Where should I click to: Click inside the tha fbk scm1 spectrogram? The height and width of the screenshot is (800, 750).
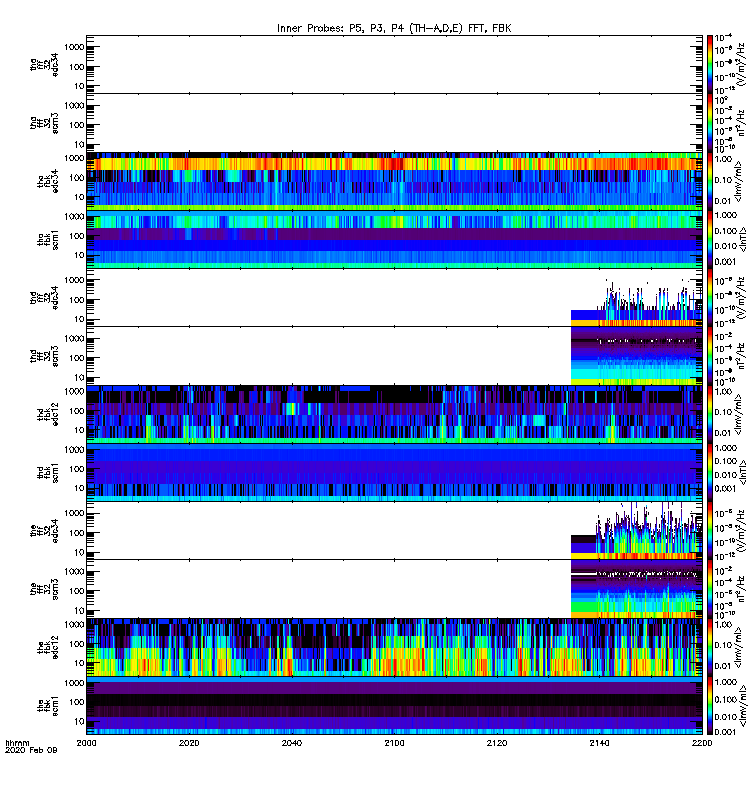tap(394, 239)
